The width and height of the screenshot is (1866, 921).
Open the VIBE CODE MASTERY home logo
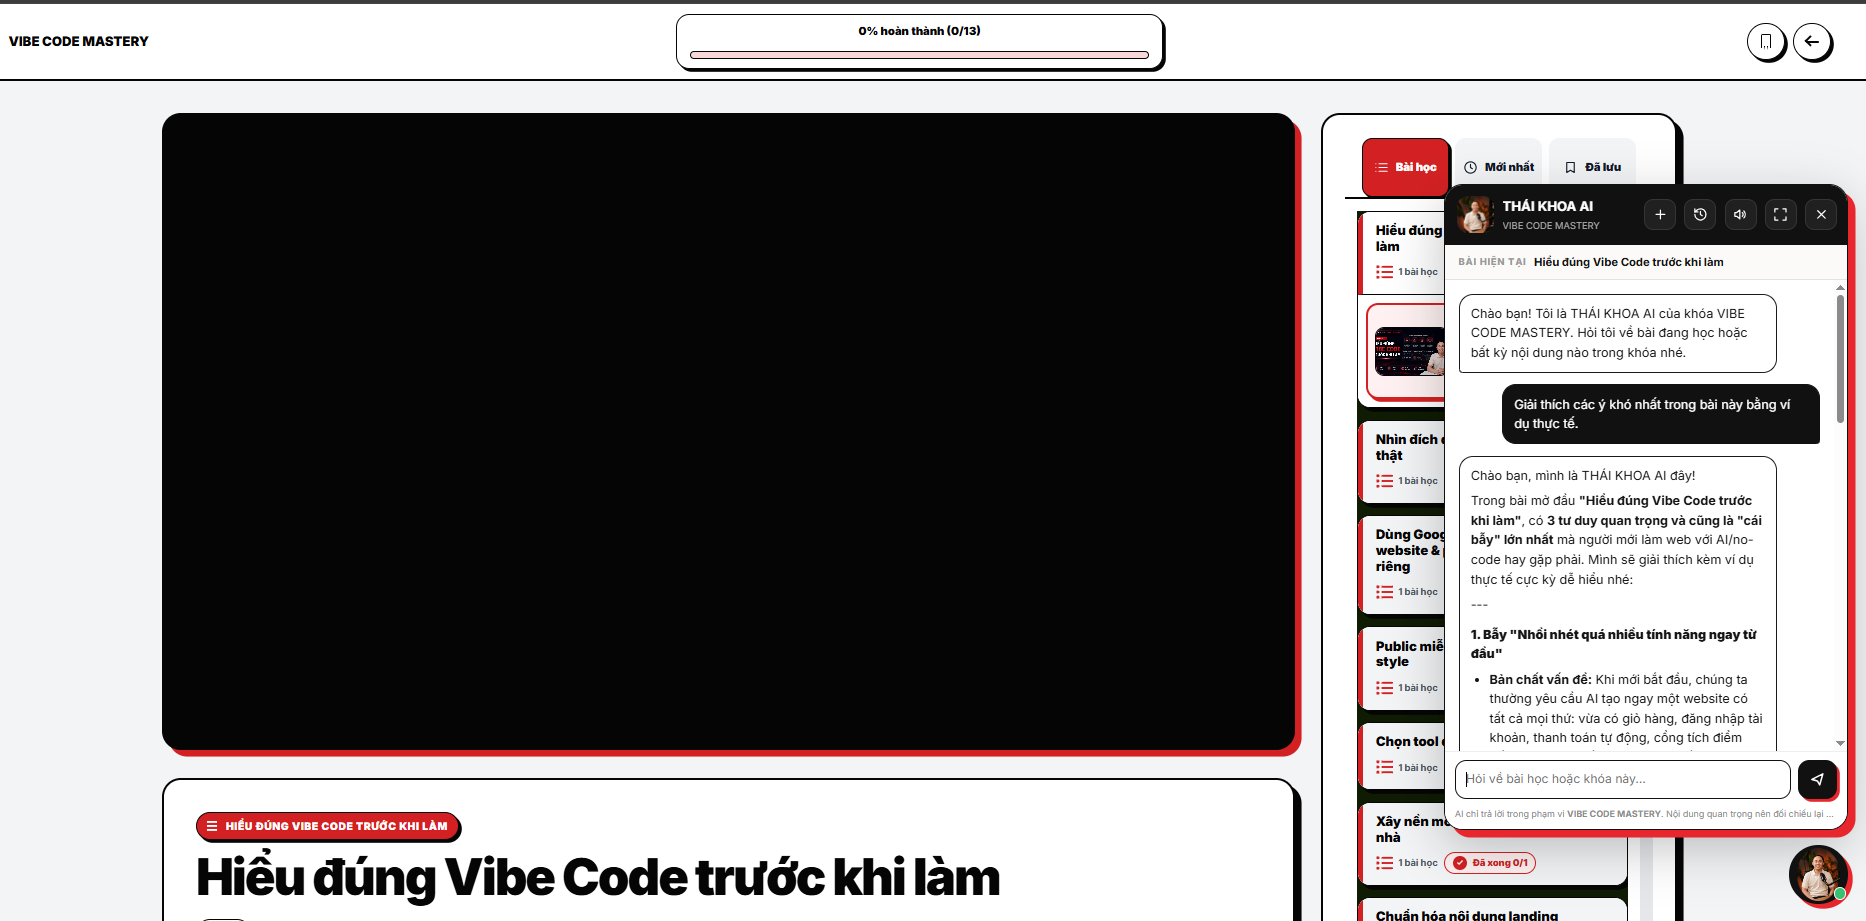[79, 41]
